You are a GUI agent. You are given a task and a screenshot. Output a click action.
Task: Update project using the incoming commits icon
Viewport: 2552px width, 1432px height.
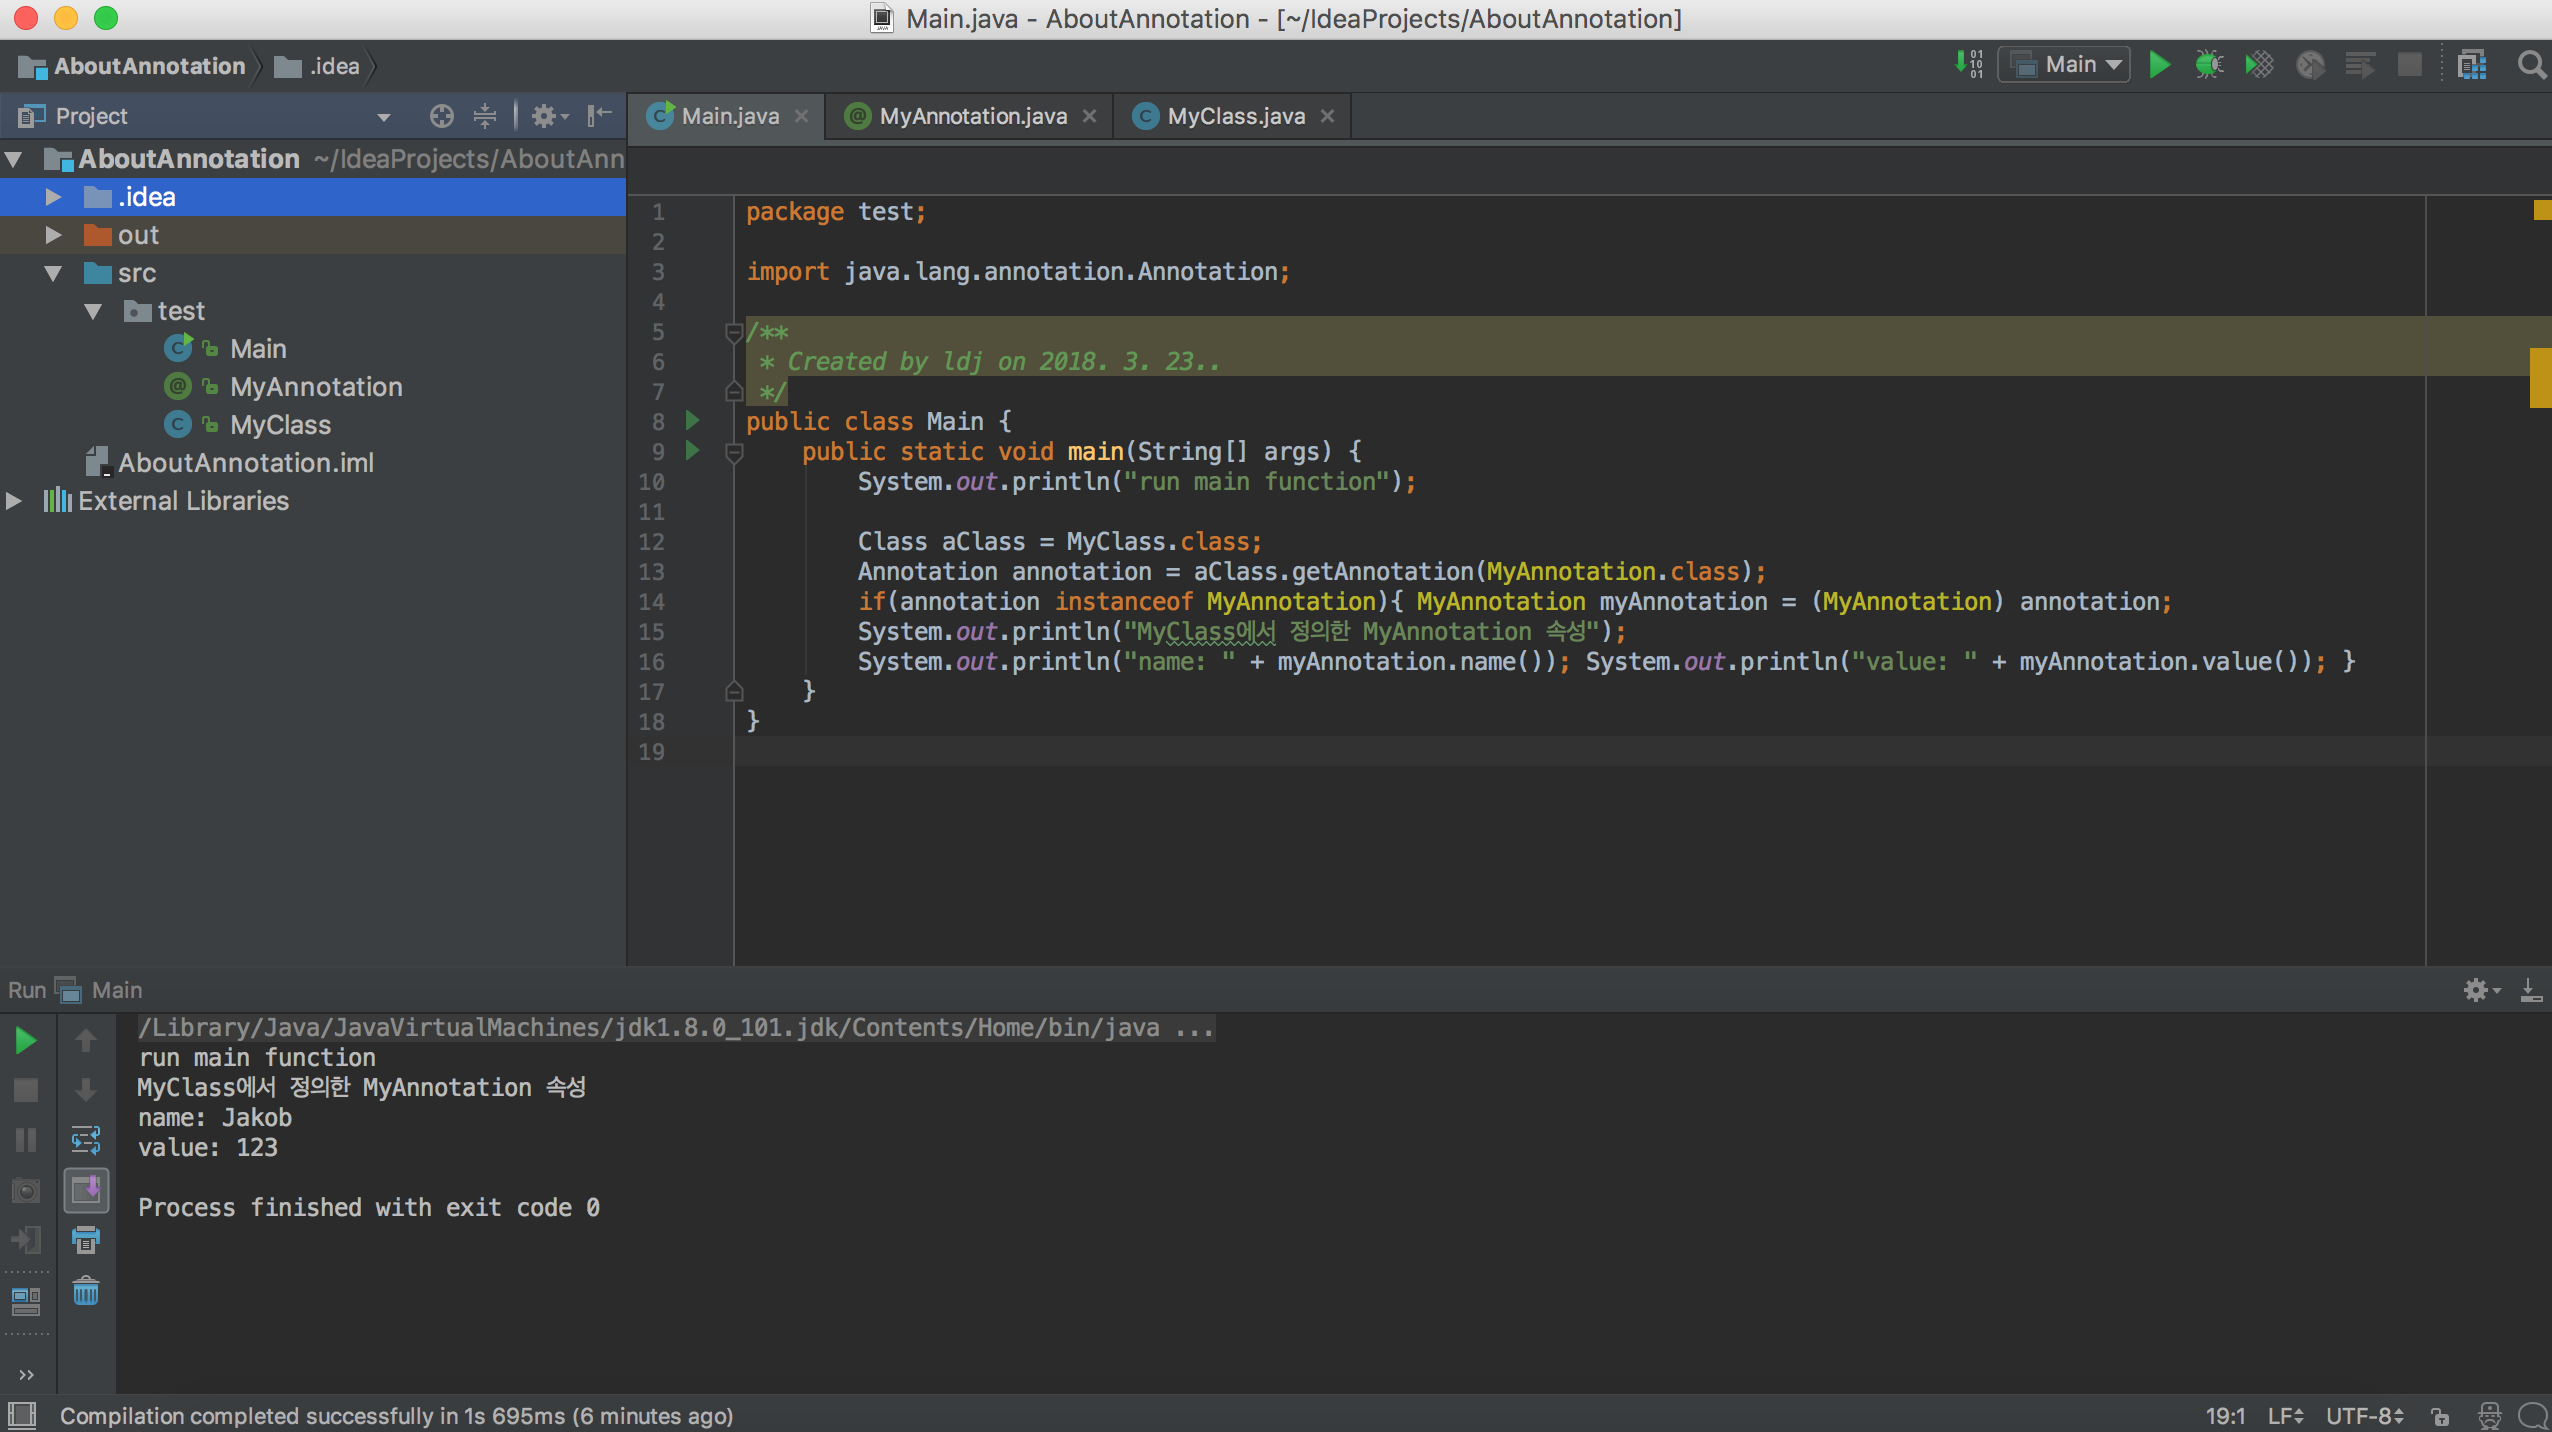pos(1968,64)
